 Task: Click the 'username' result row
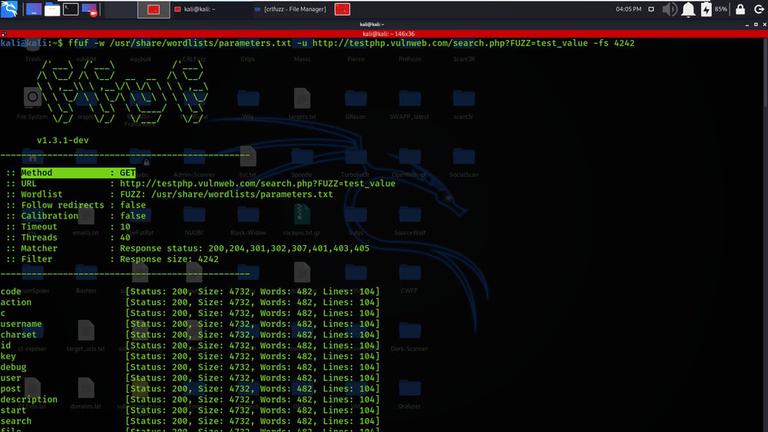coord(190,324)
